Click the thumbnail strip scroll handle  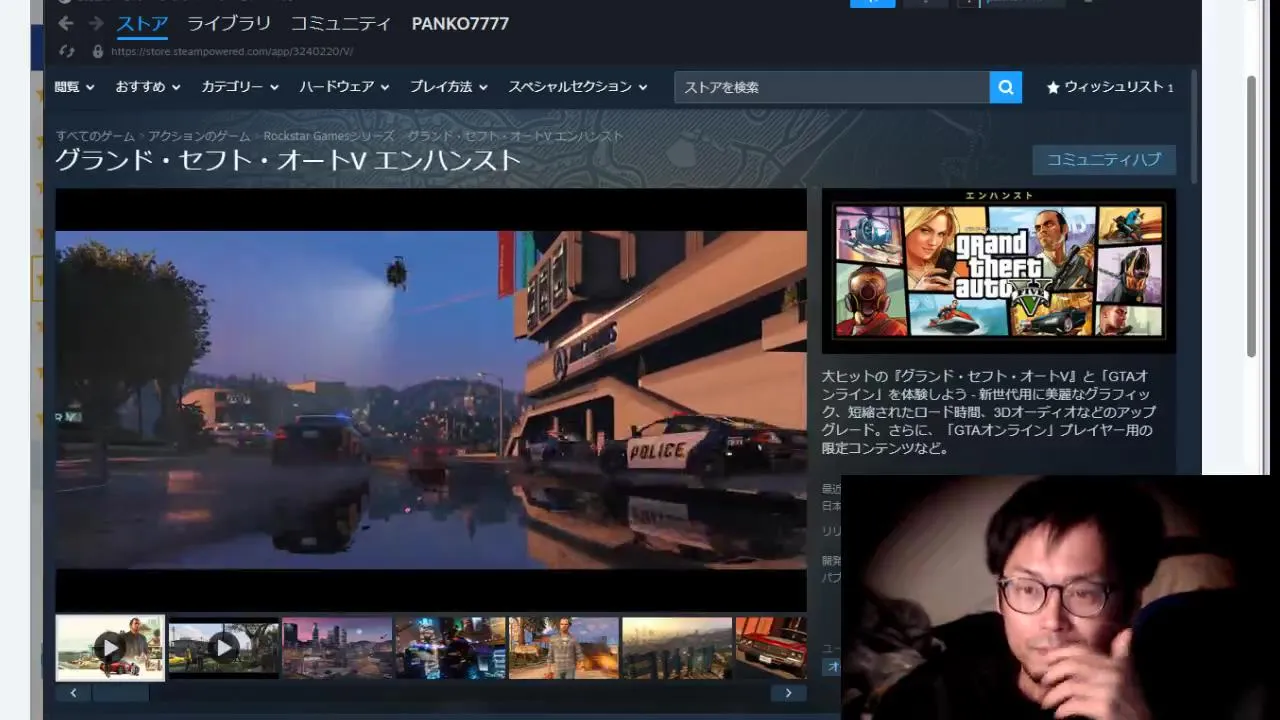(x=121, y=692)
